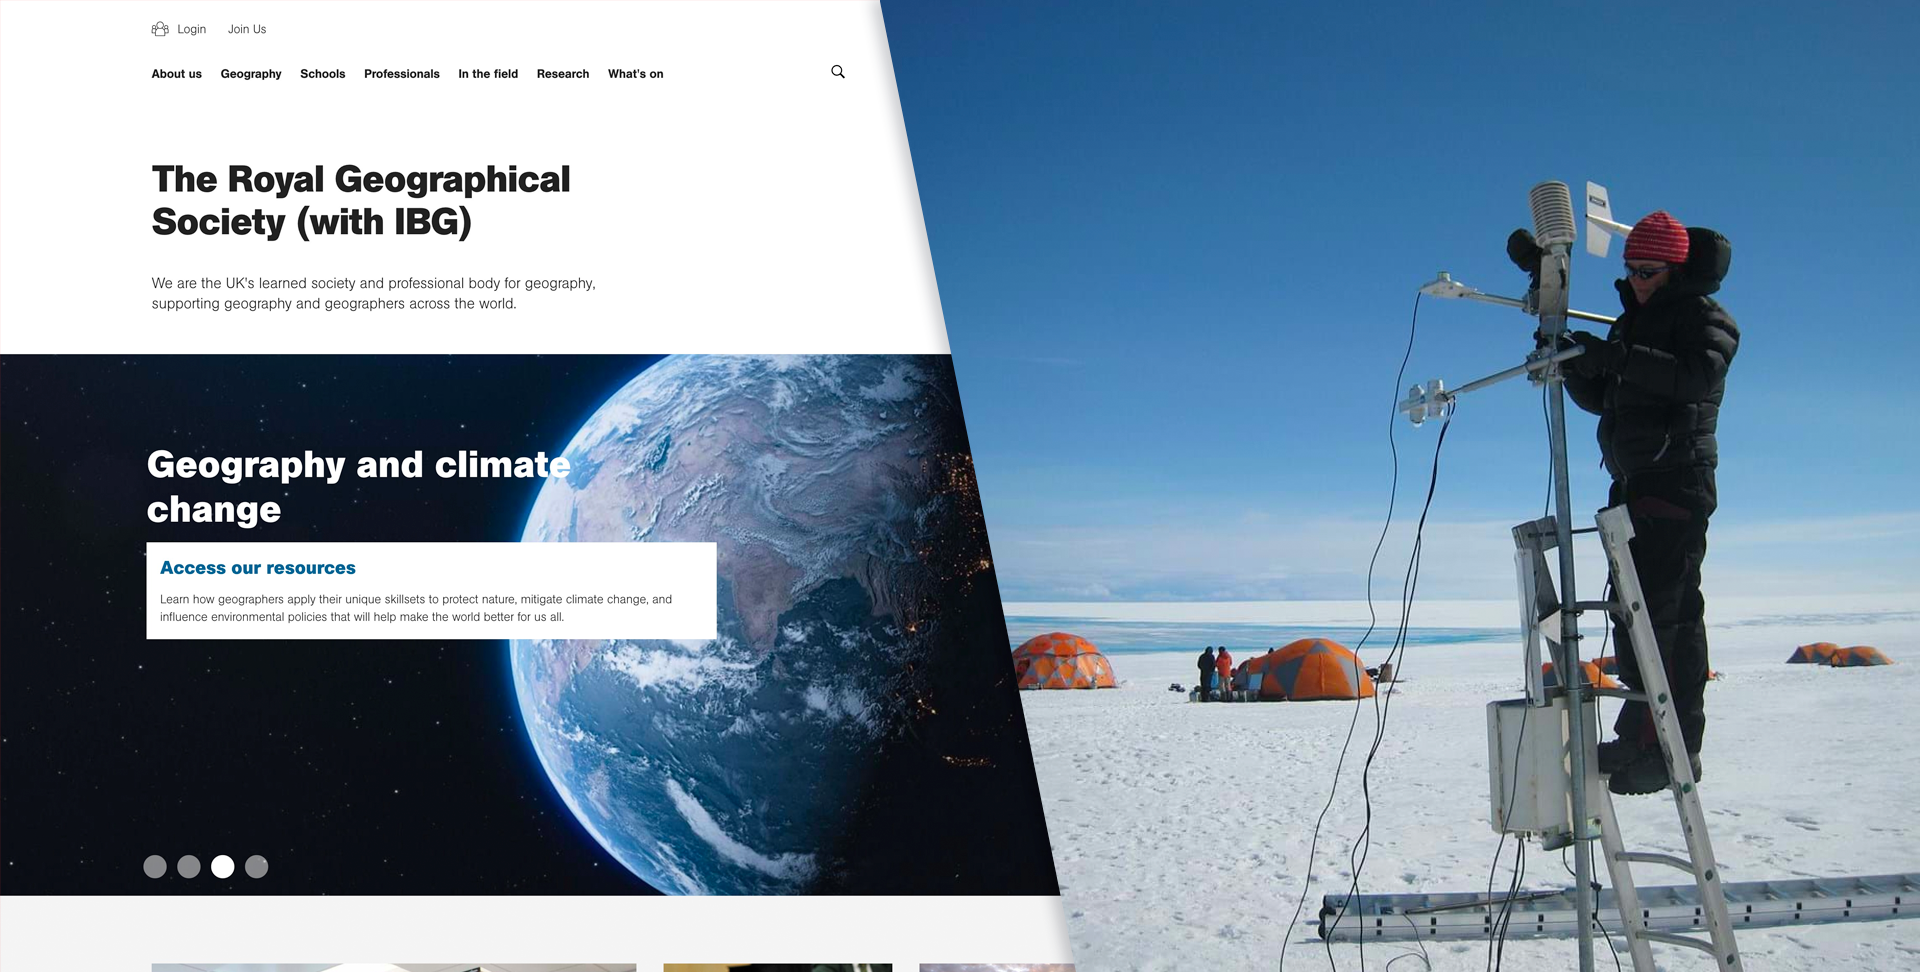Click the Login user icon
The width and height of the screenshot is (1920, 972).
[160, 29]
